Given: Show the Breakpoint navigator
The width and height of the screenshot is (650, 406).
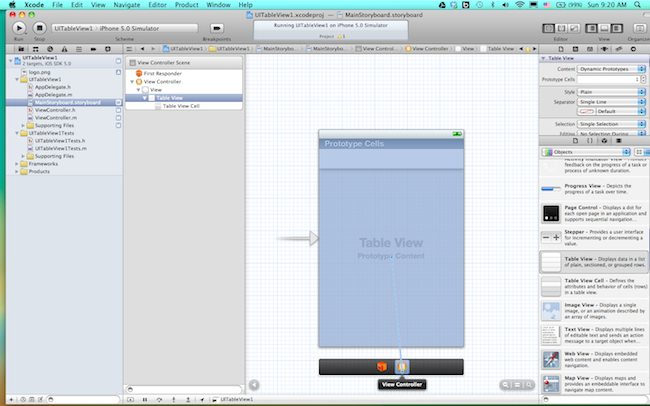Looking at the screenshot, I should (93, 49).
